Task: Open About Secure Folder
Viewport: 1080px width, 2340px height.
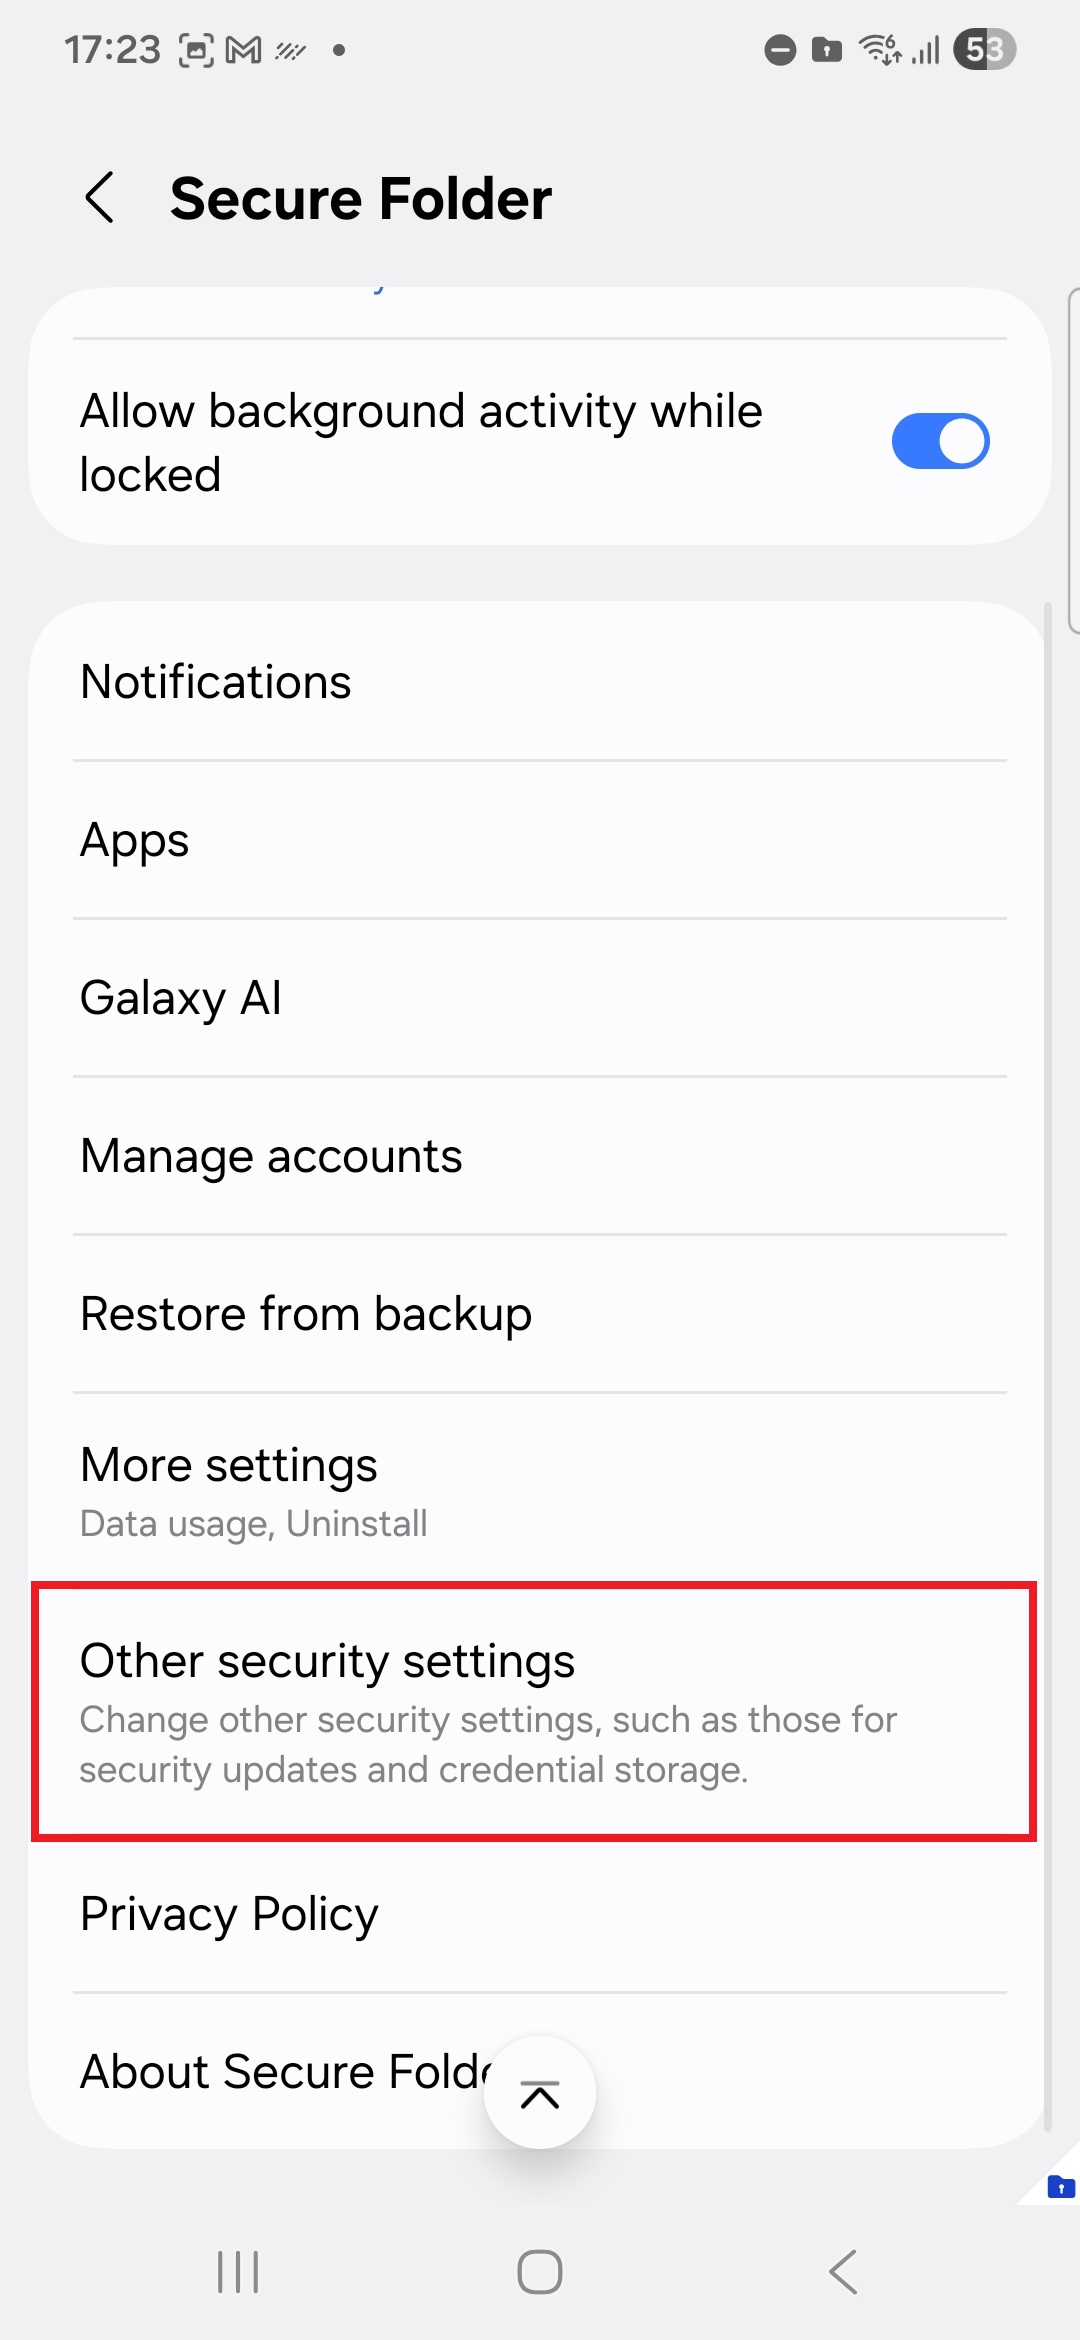Action: coord(280,2072)
